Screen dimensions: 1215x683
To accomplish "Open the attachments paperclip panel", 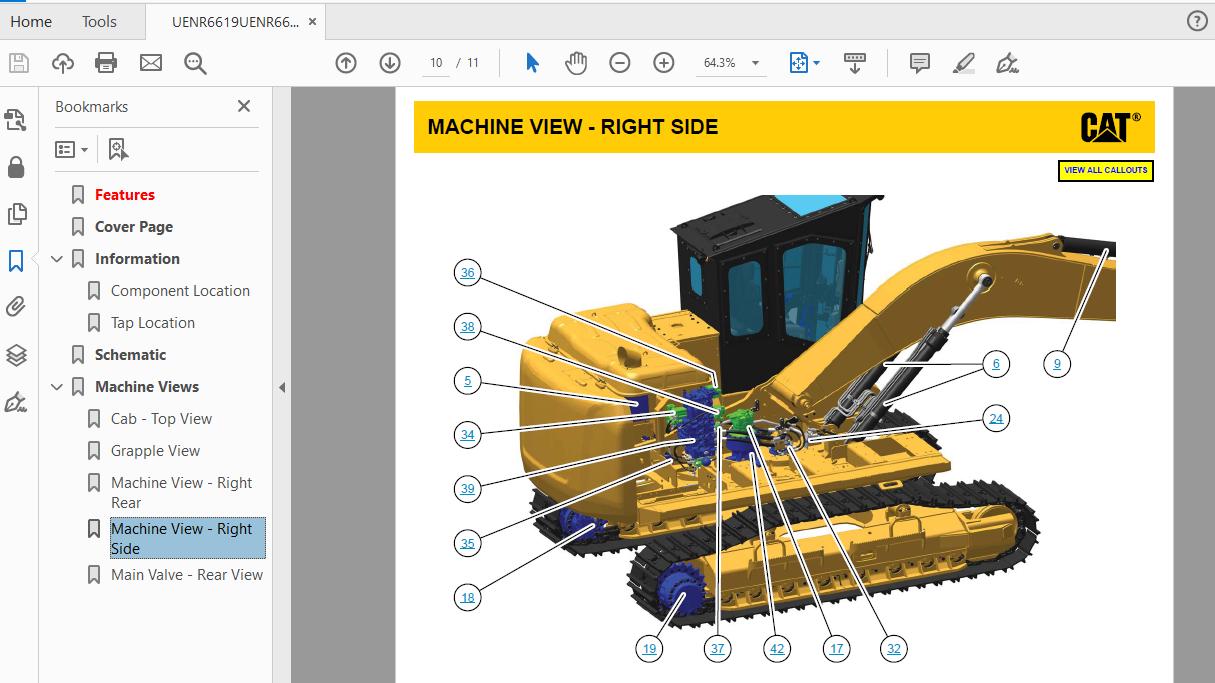I will (16, 307).
